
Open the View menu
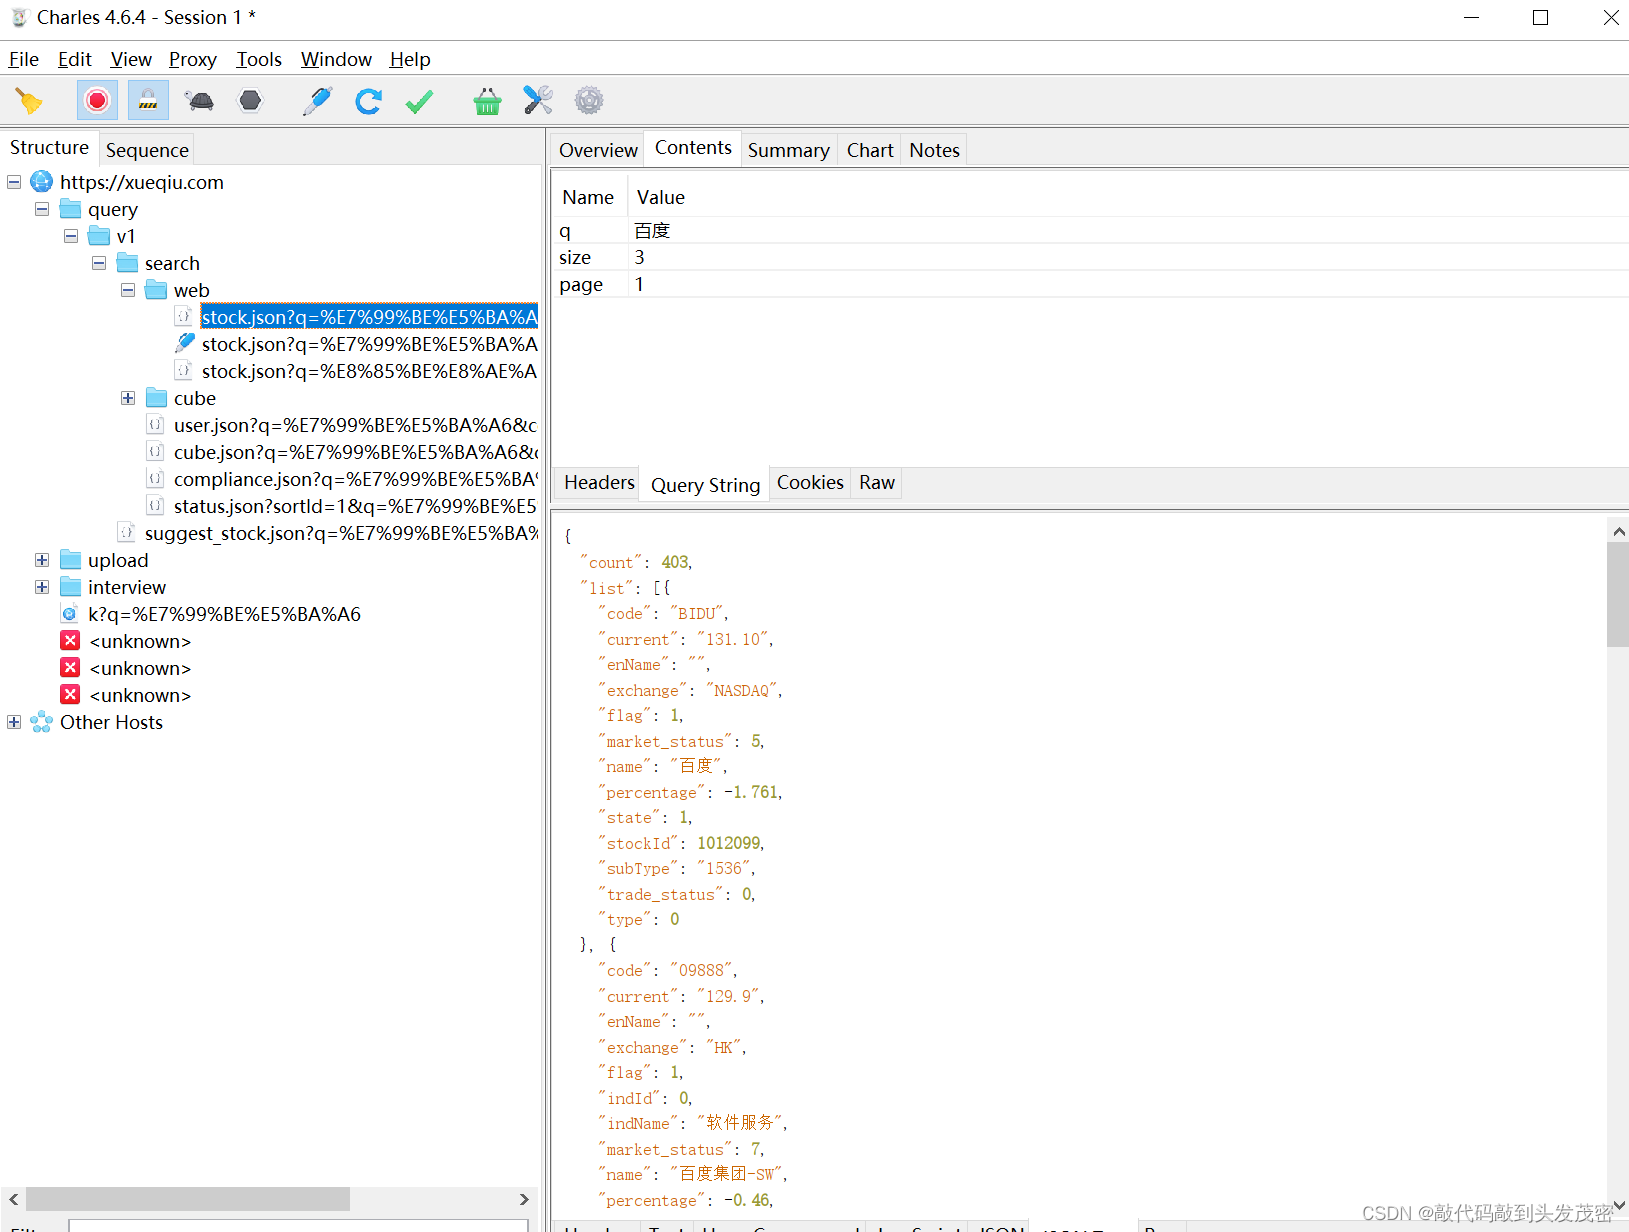pos(131,60)
